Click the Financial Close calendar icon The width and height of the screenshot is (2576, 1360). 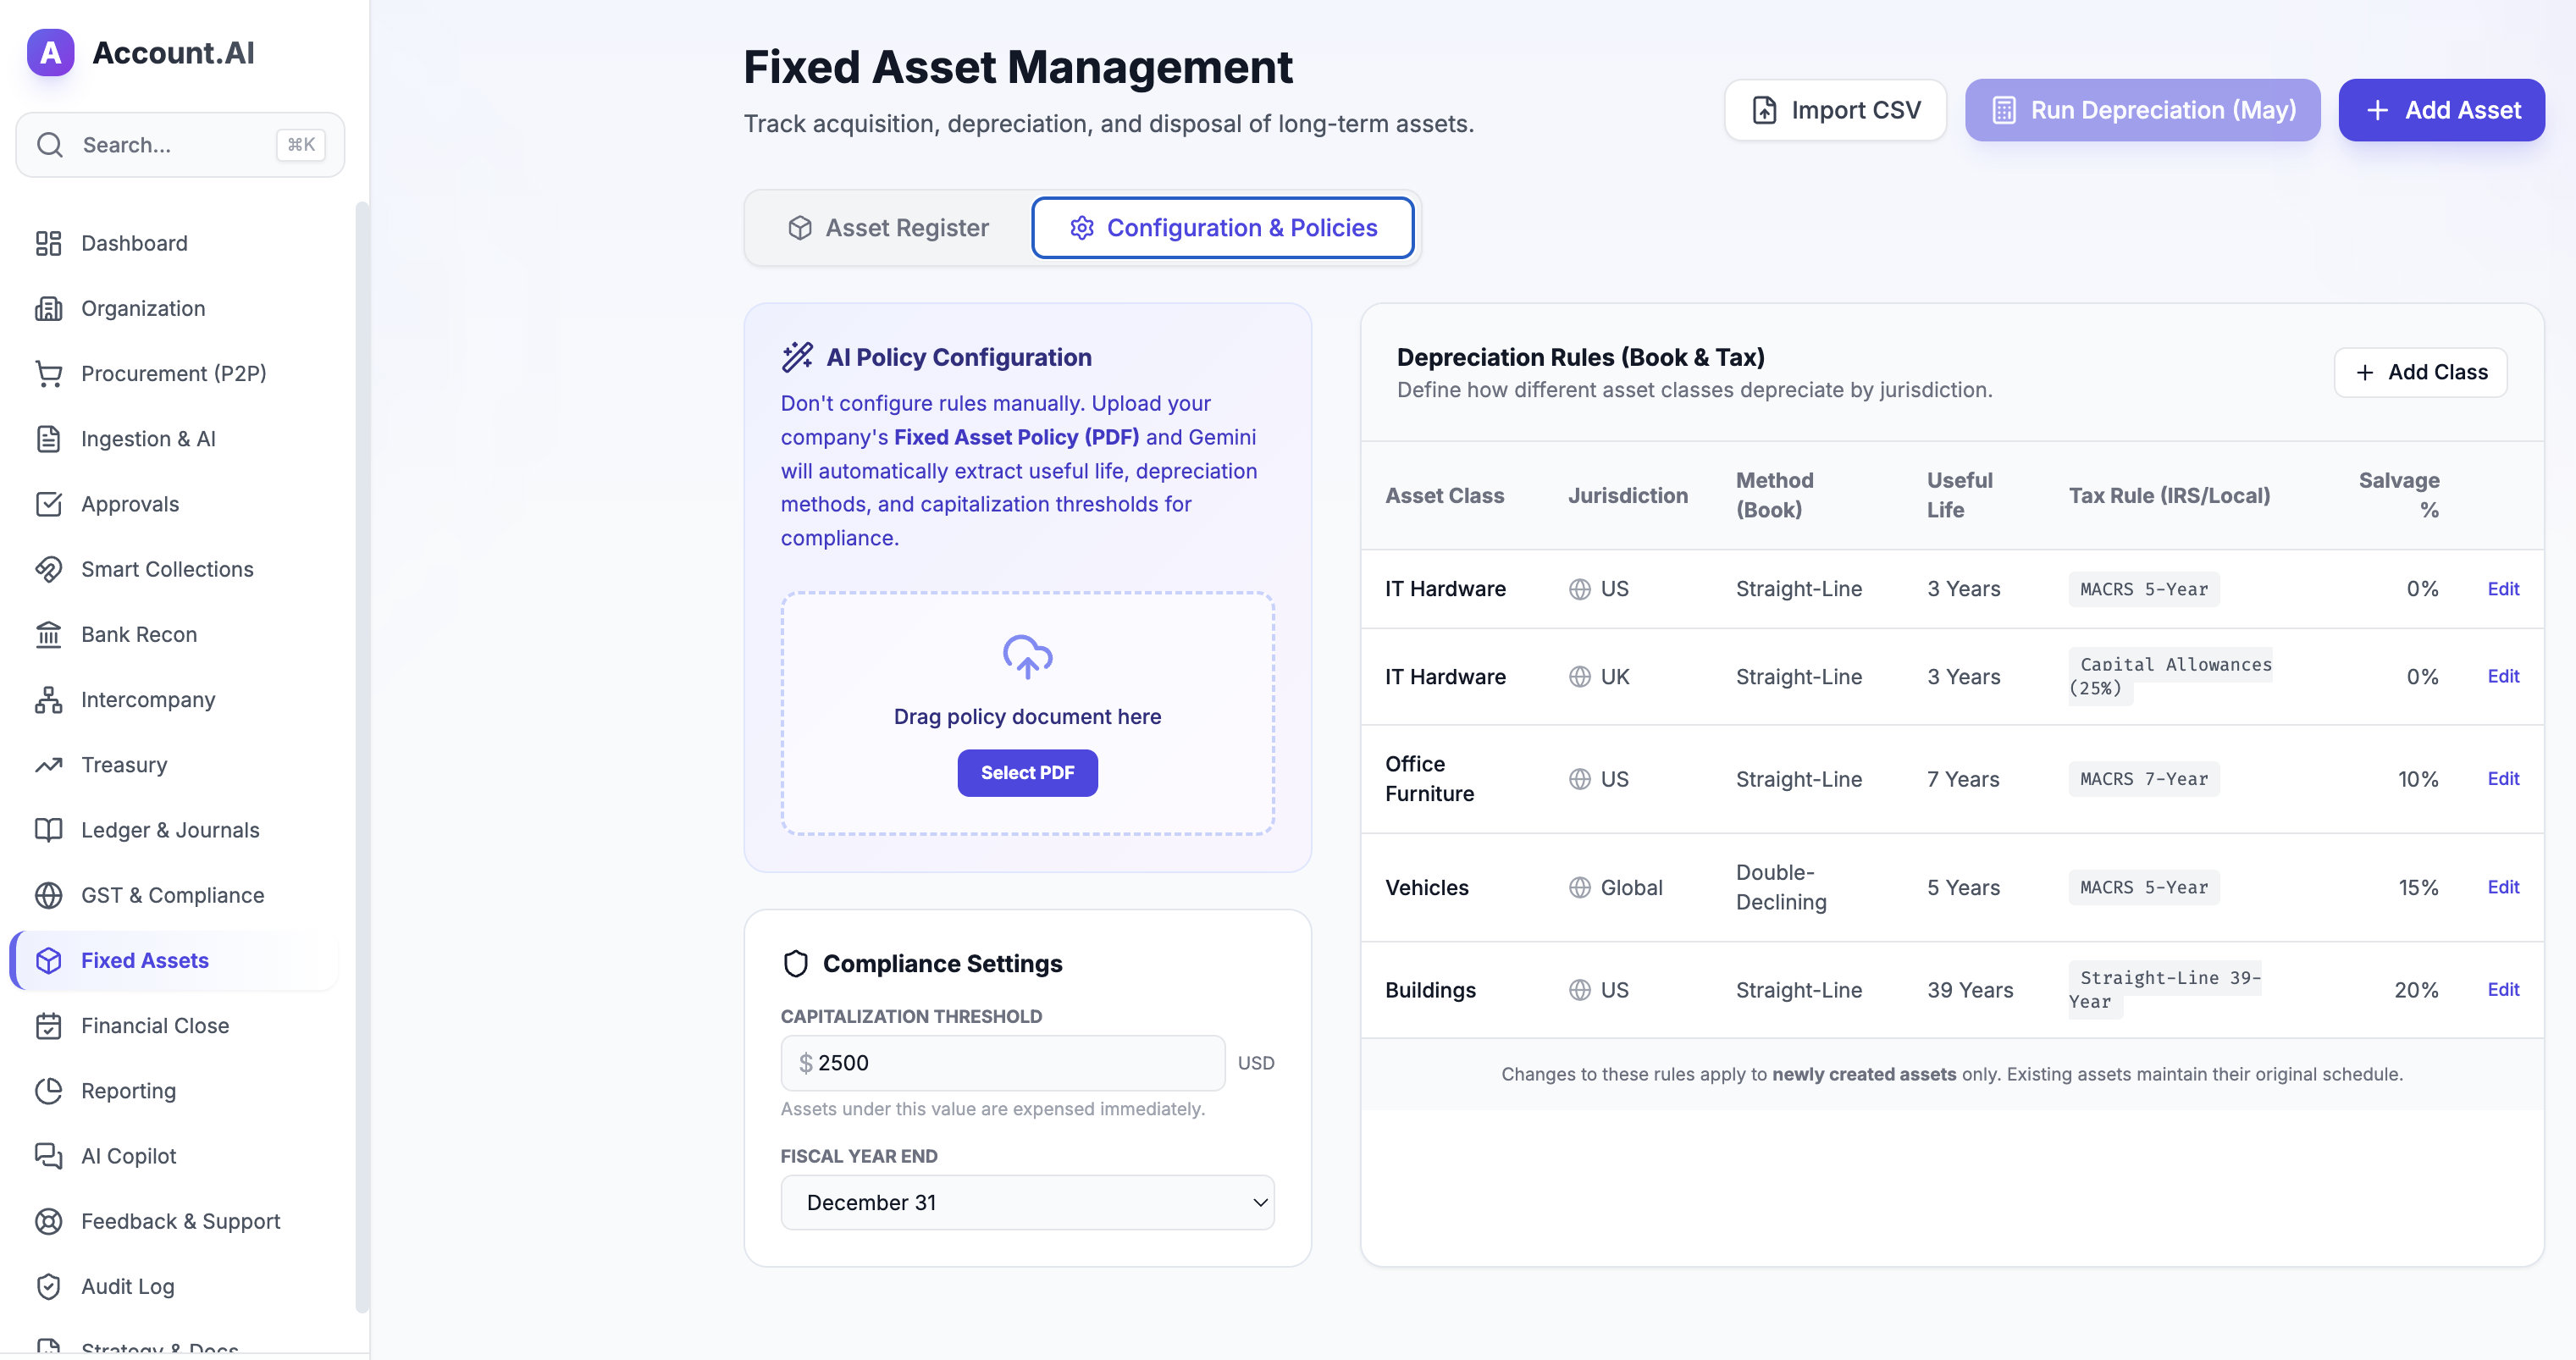click(x=48, y=1026)
